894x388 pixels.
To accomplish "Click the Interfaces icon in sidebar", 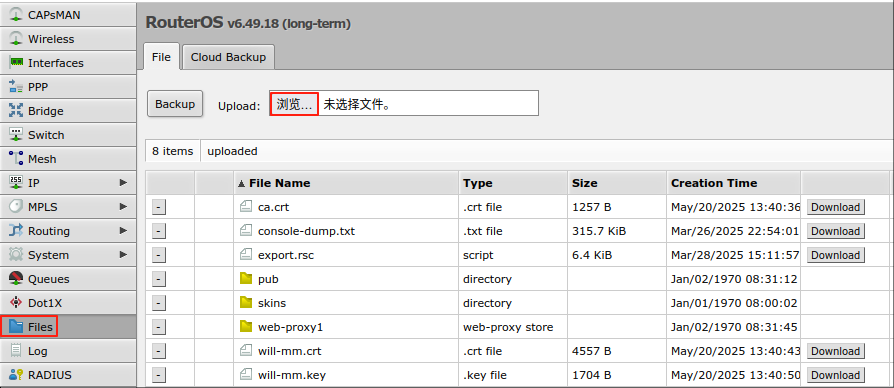I will pos(17,63).
